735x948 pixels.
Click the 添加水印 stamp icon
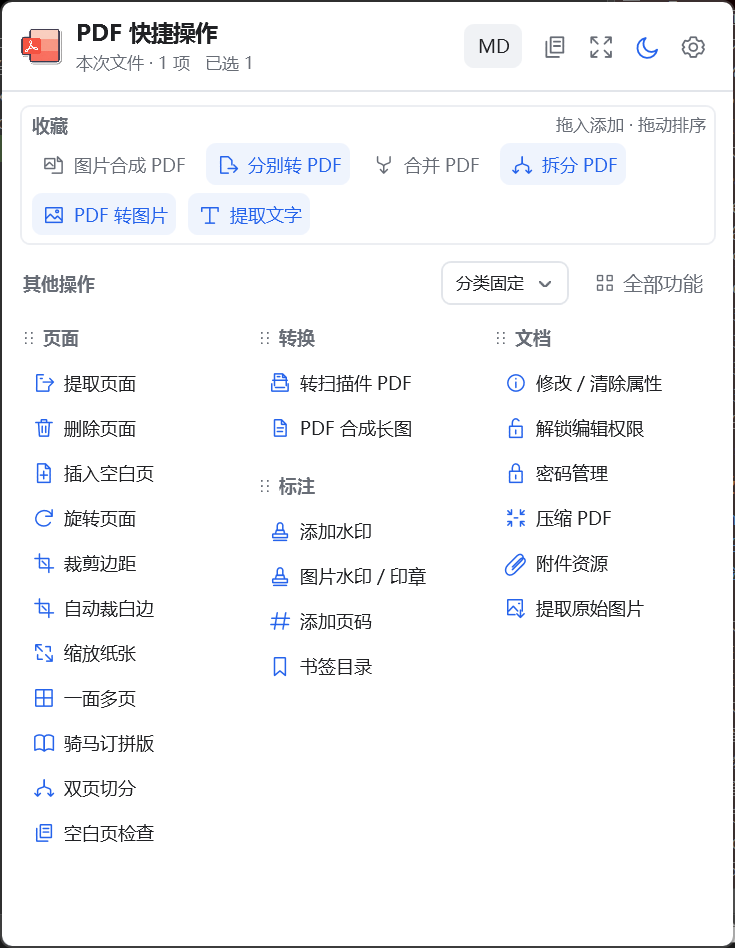[x=280, y=531]
